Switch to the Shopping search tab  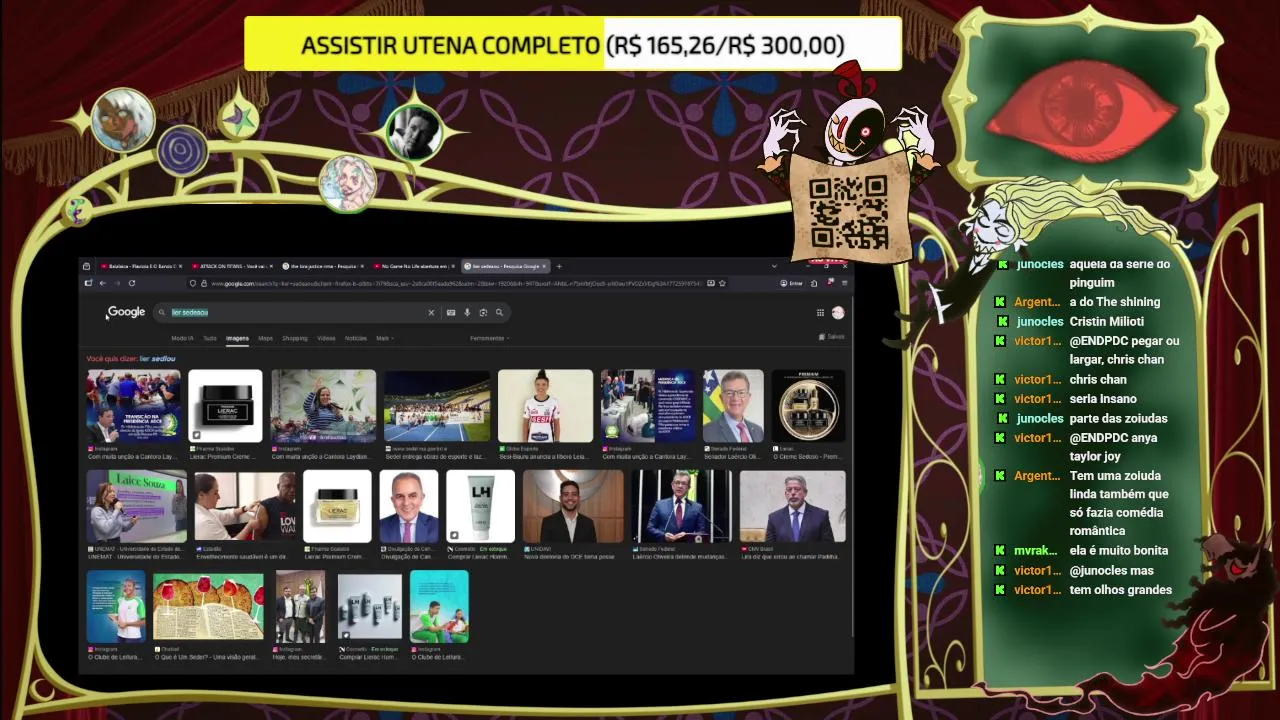point(295,338)
